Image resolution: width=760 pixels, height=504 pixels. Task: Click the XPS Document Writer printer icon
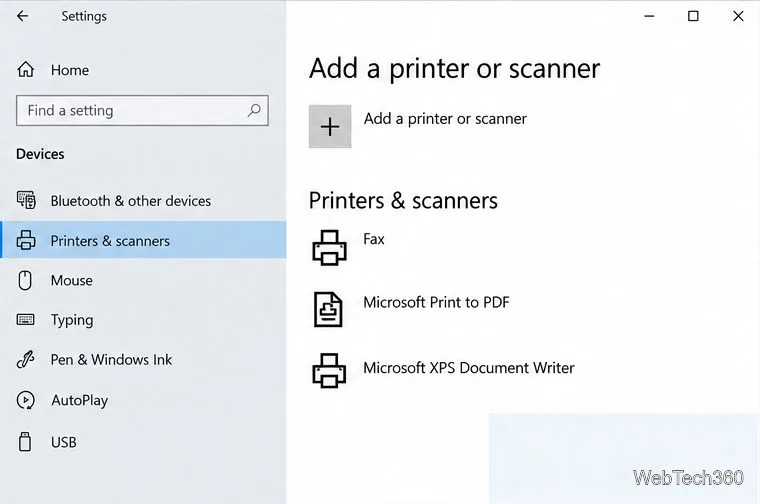(329, 371)
